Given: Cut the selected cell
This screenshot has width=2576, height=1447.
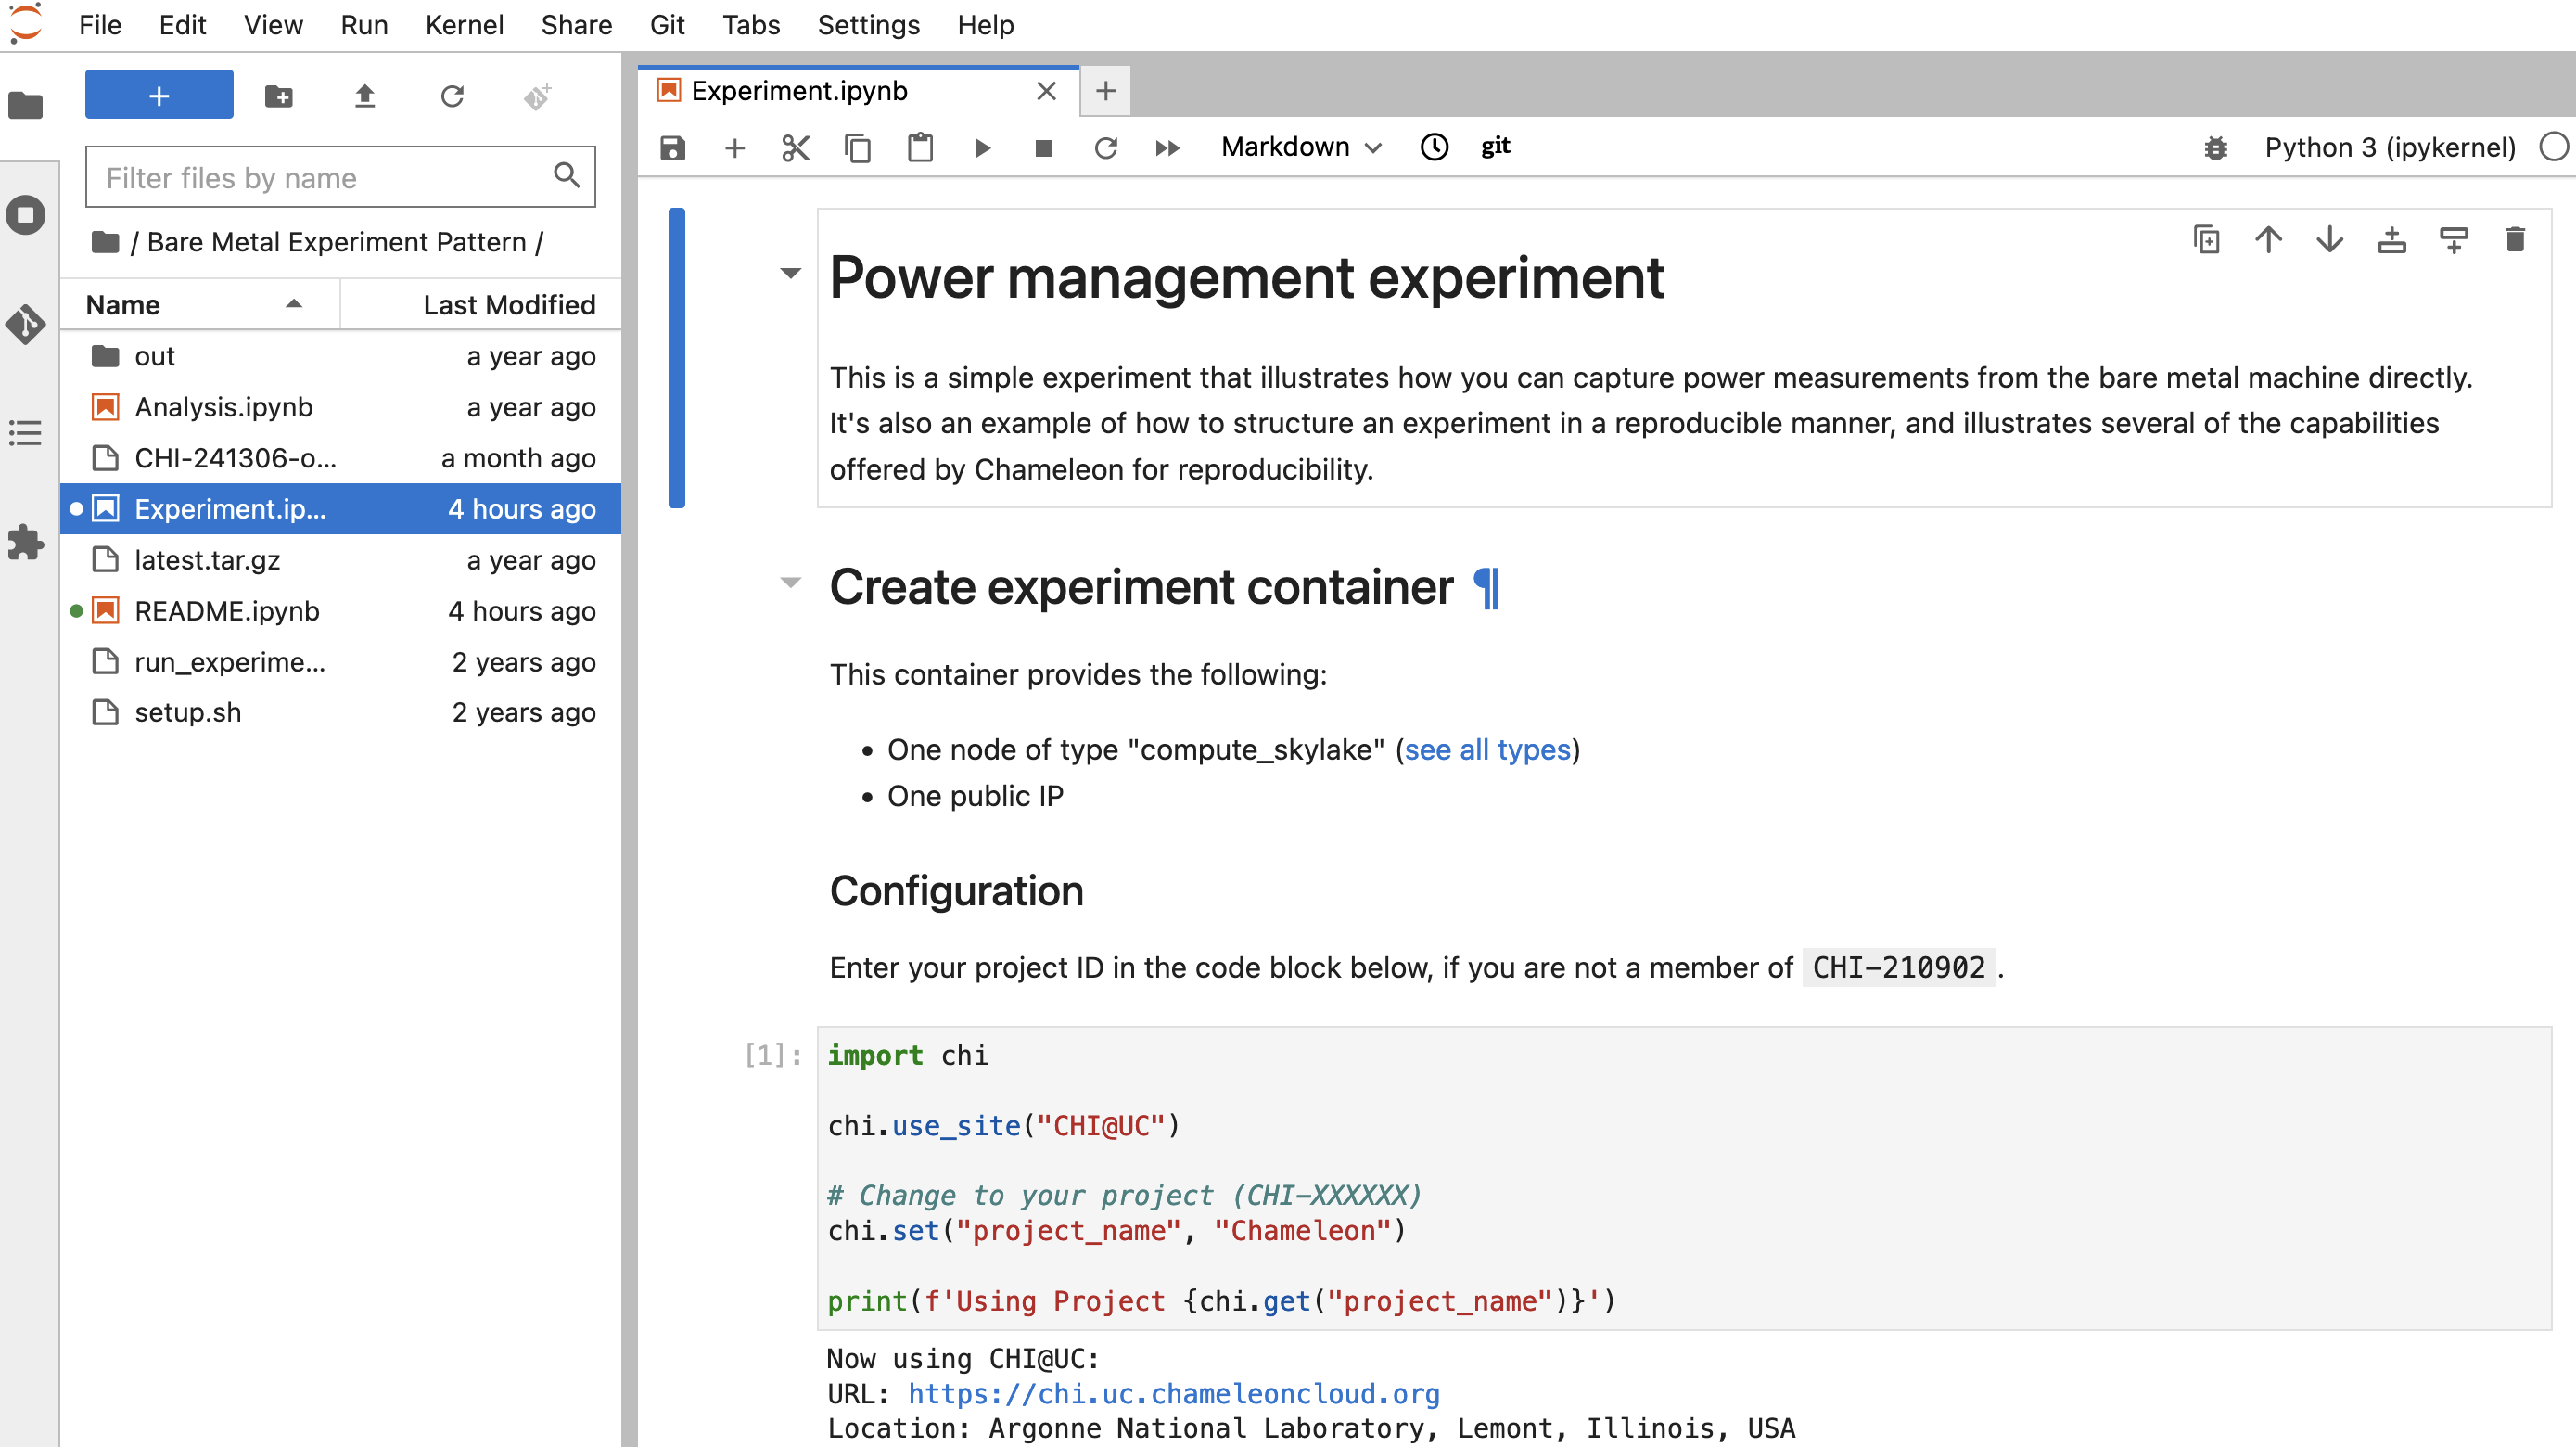Looking at the screenshot, I should pyautogui.click(x=796, y=148).
